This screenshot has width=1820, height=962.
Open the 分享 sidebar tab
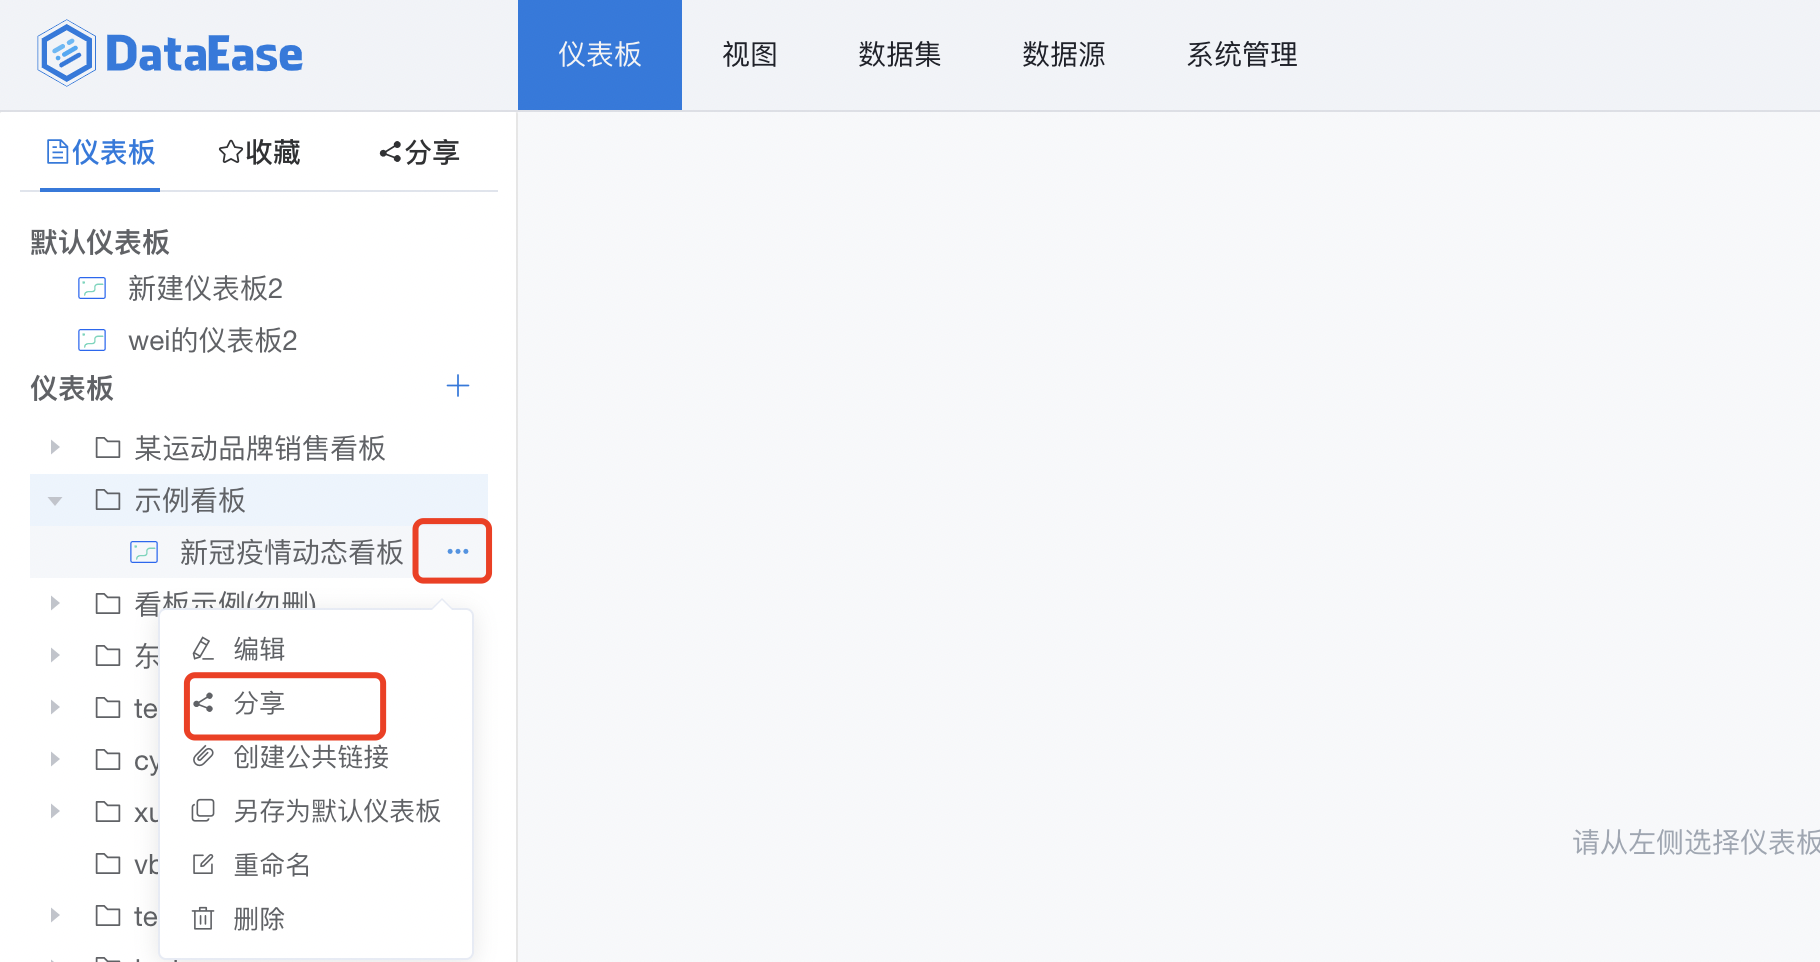419,152
